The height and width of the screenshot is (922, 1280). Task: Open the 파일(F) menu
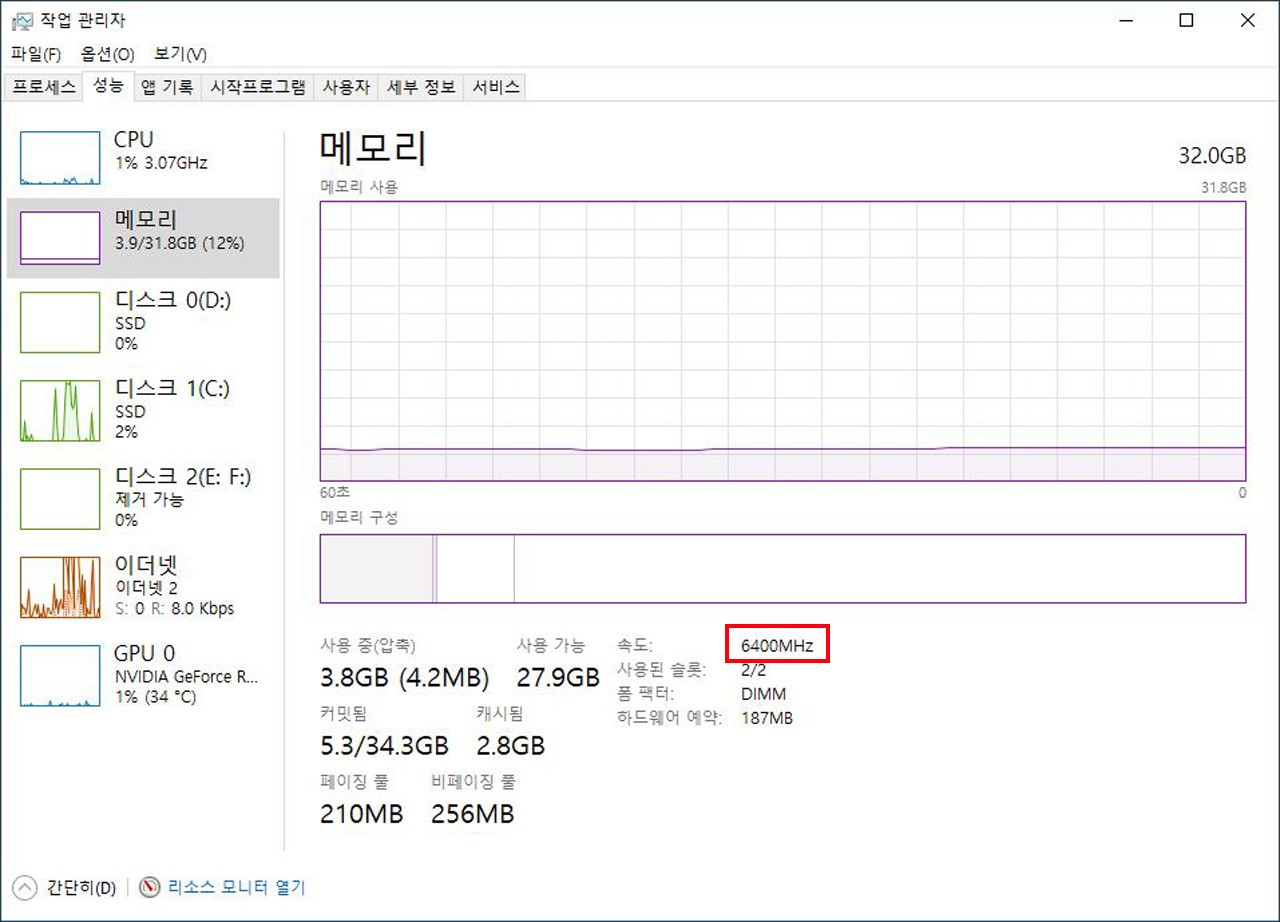36,54
